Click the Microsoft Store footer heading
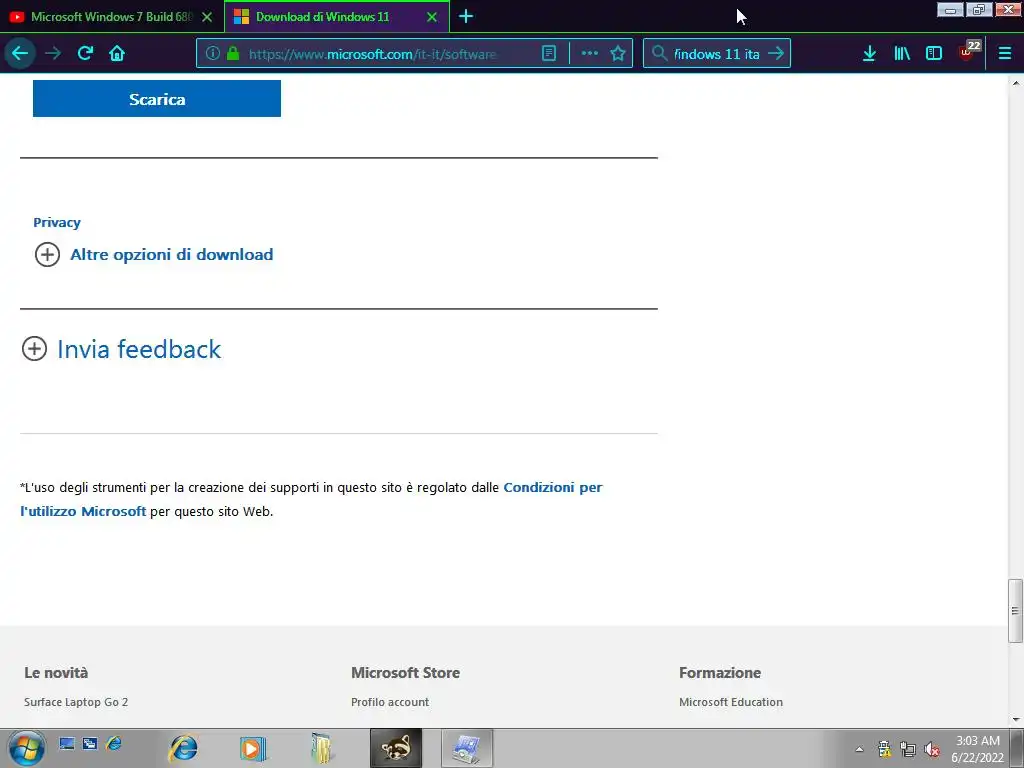Viewport: 1024px width, 768px height. (406, 673)
